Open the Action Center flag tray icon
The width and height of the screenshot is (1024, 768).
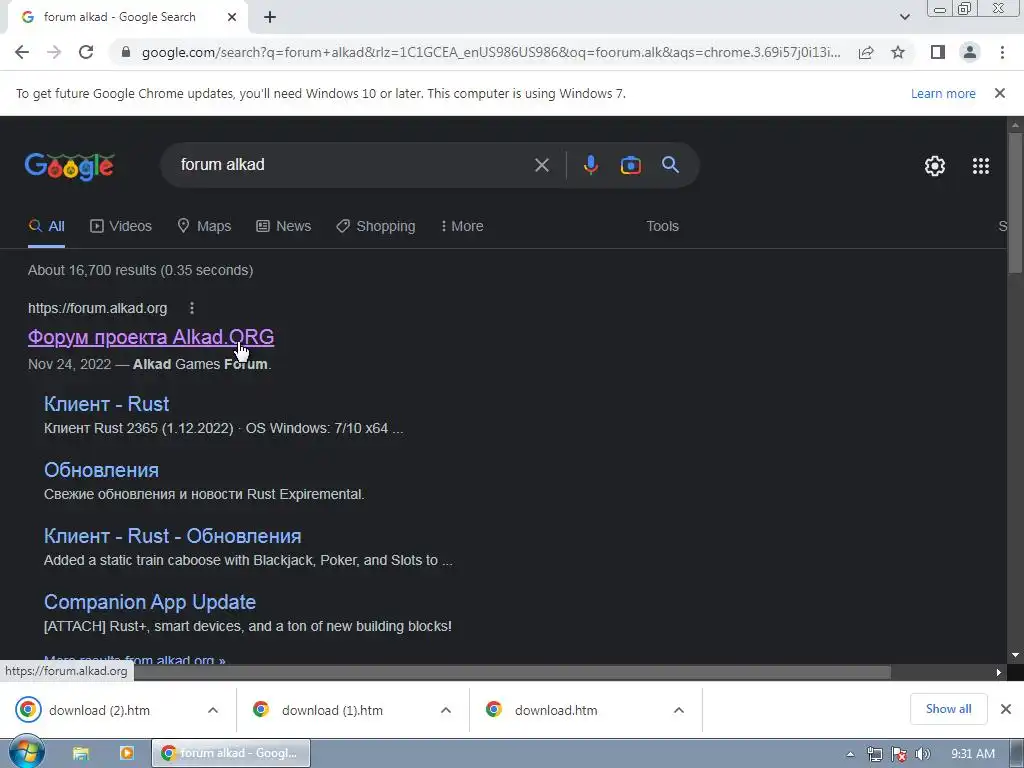click(899, 754)
